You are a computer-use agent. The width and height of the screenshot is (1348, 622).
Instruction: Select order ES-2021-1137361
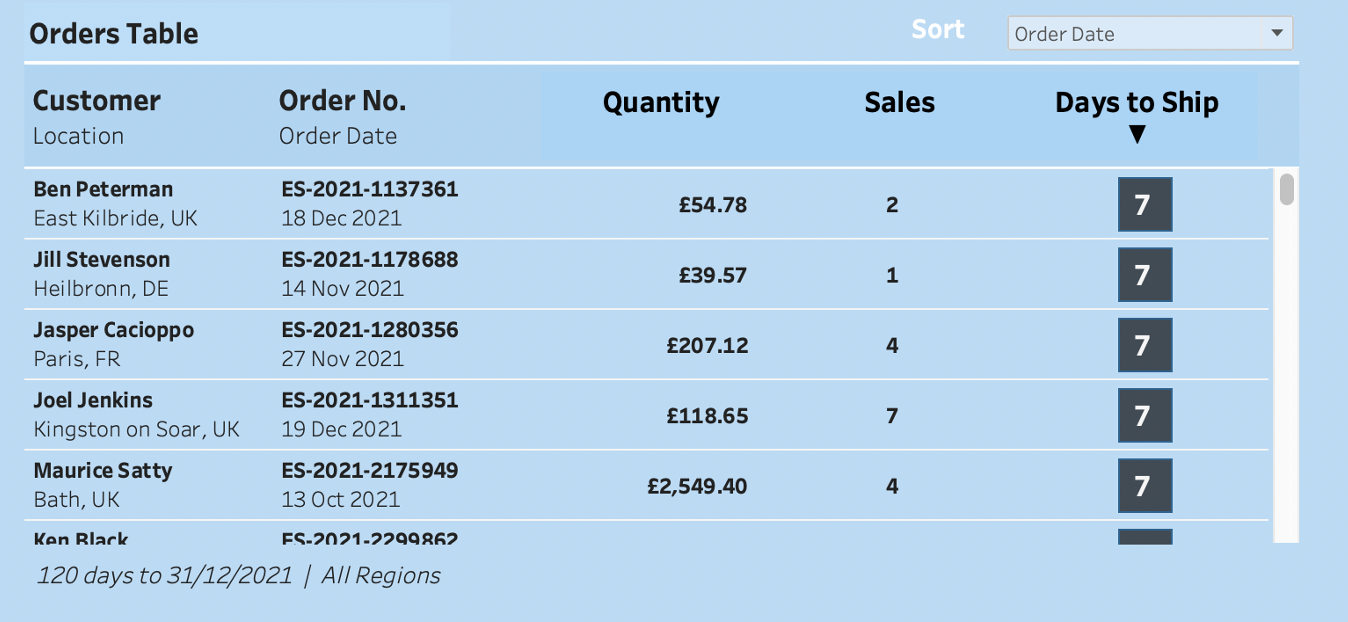(x=370, y=189)
